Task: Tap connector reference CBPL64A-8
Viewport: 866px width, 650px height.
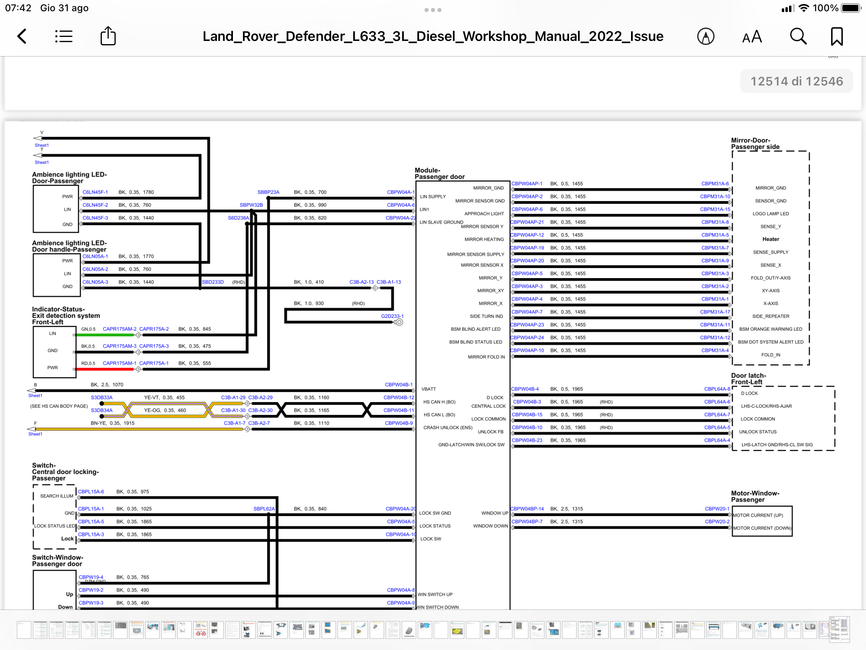Action: tap(717, 389)
